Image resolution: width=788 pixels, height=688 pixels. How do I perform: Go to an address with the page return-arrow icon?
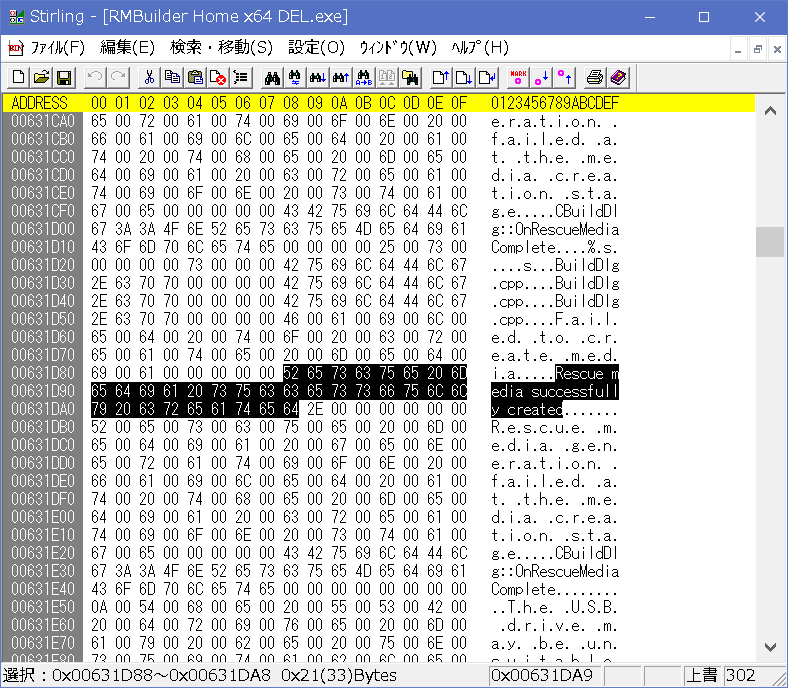[487, 77]
